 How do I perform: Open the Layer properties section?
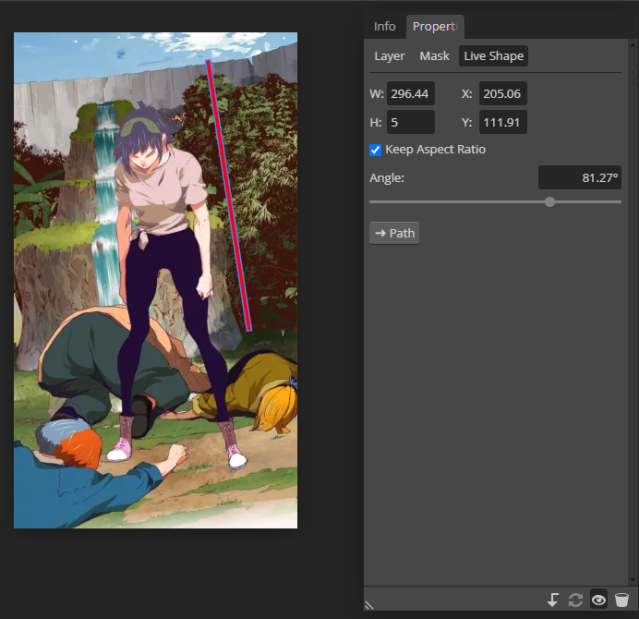tap(390, 56)
